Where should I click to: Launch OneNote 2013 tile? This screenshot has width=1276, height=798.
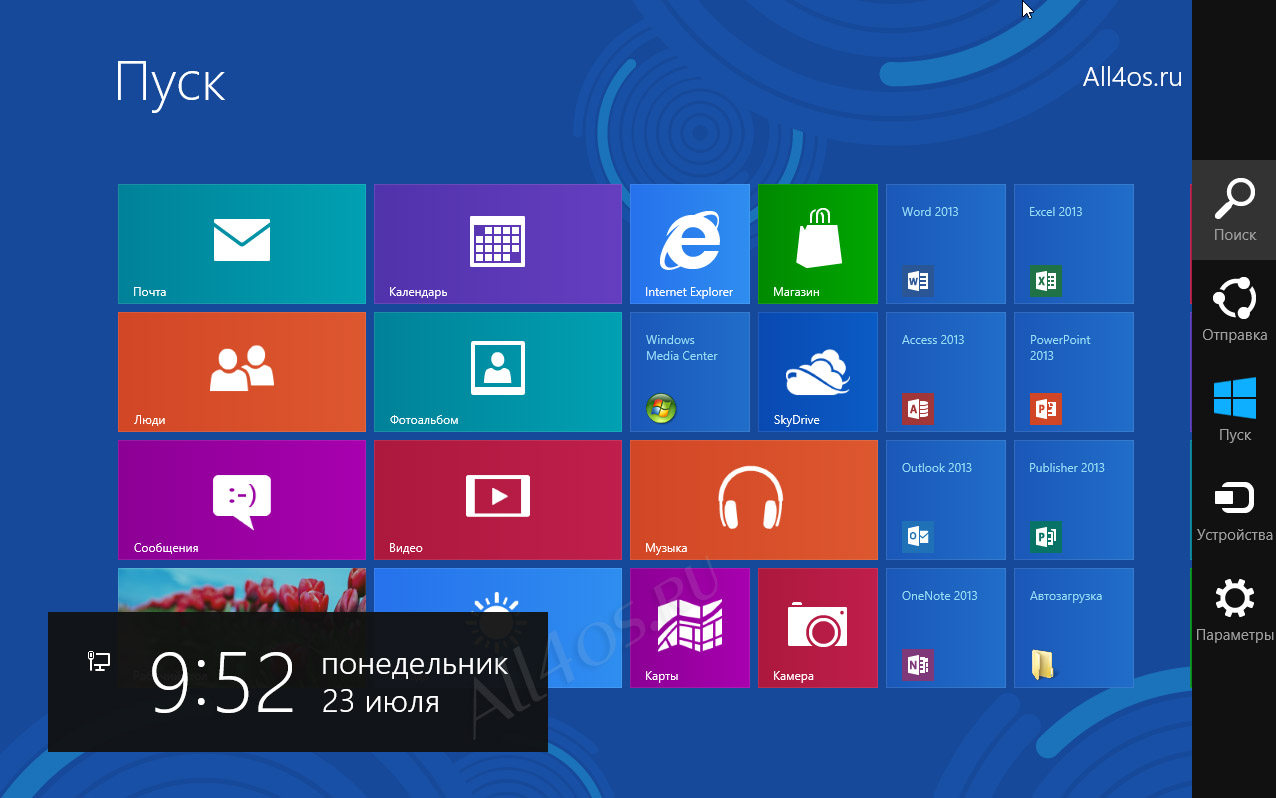pyautogui.click(x=946, y=628)
